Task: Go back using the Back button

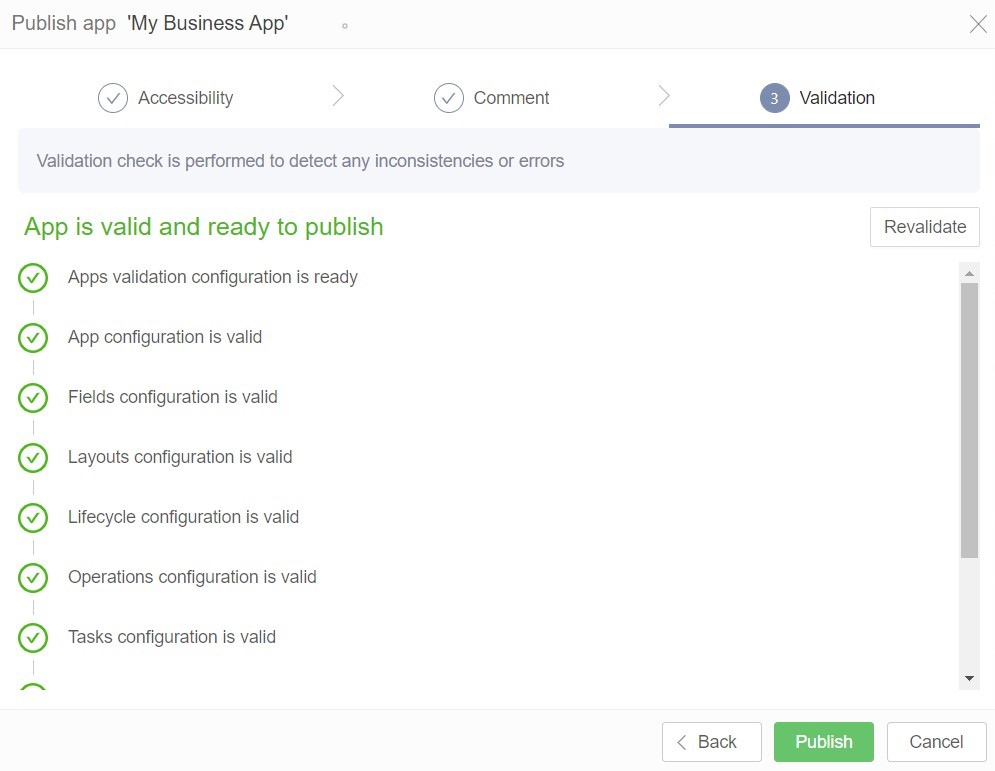Action: 711,742
